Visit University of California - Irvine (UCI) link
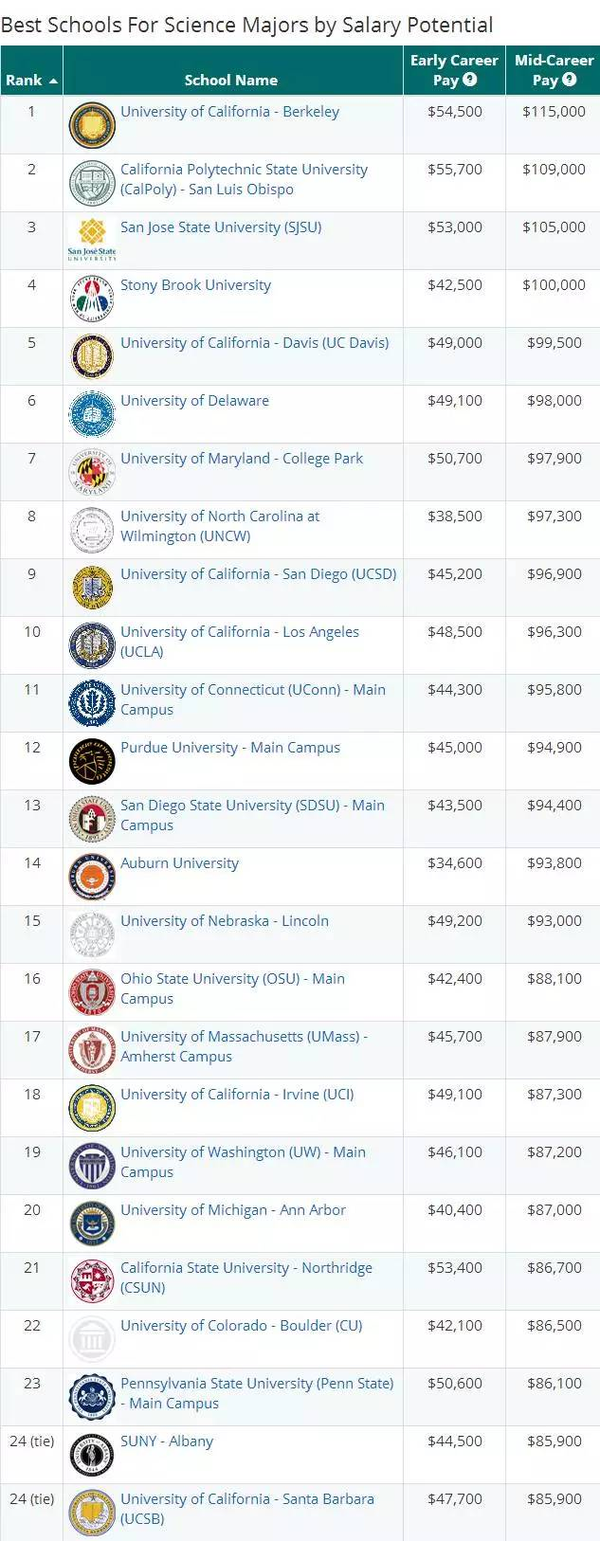The height and width of the screenshot is (1541, 600). point(237,1094)
